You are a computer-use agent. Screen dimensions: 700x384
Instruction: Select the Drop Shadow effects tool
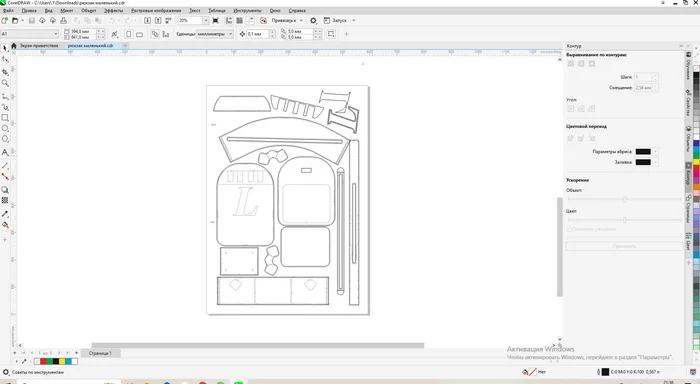5,190
